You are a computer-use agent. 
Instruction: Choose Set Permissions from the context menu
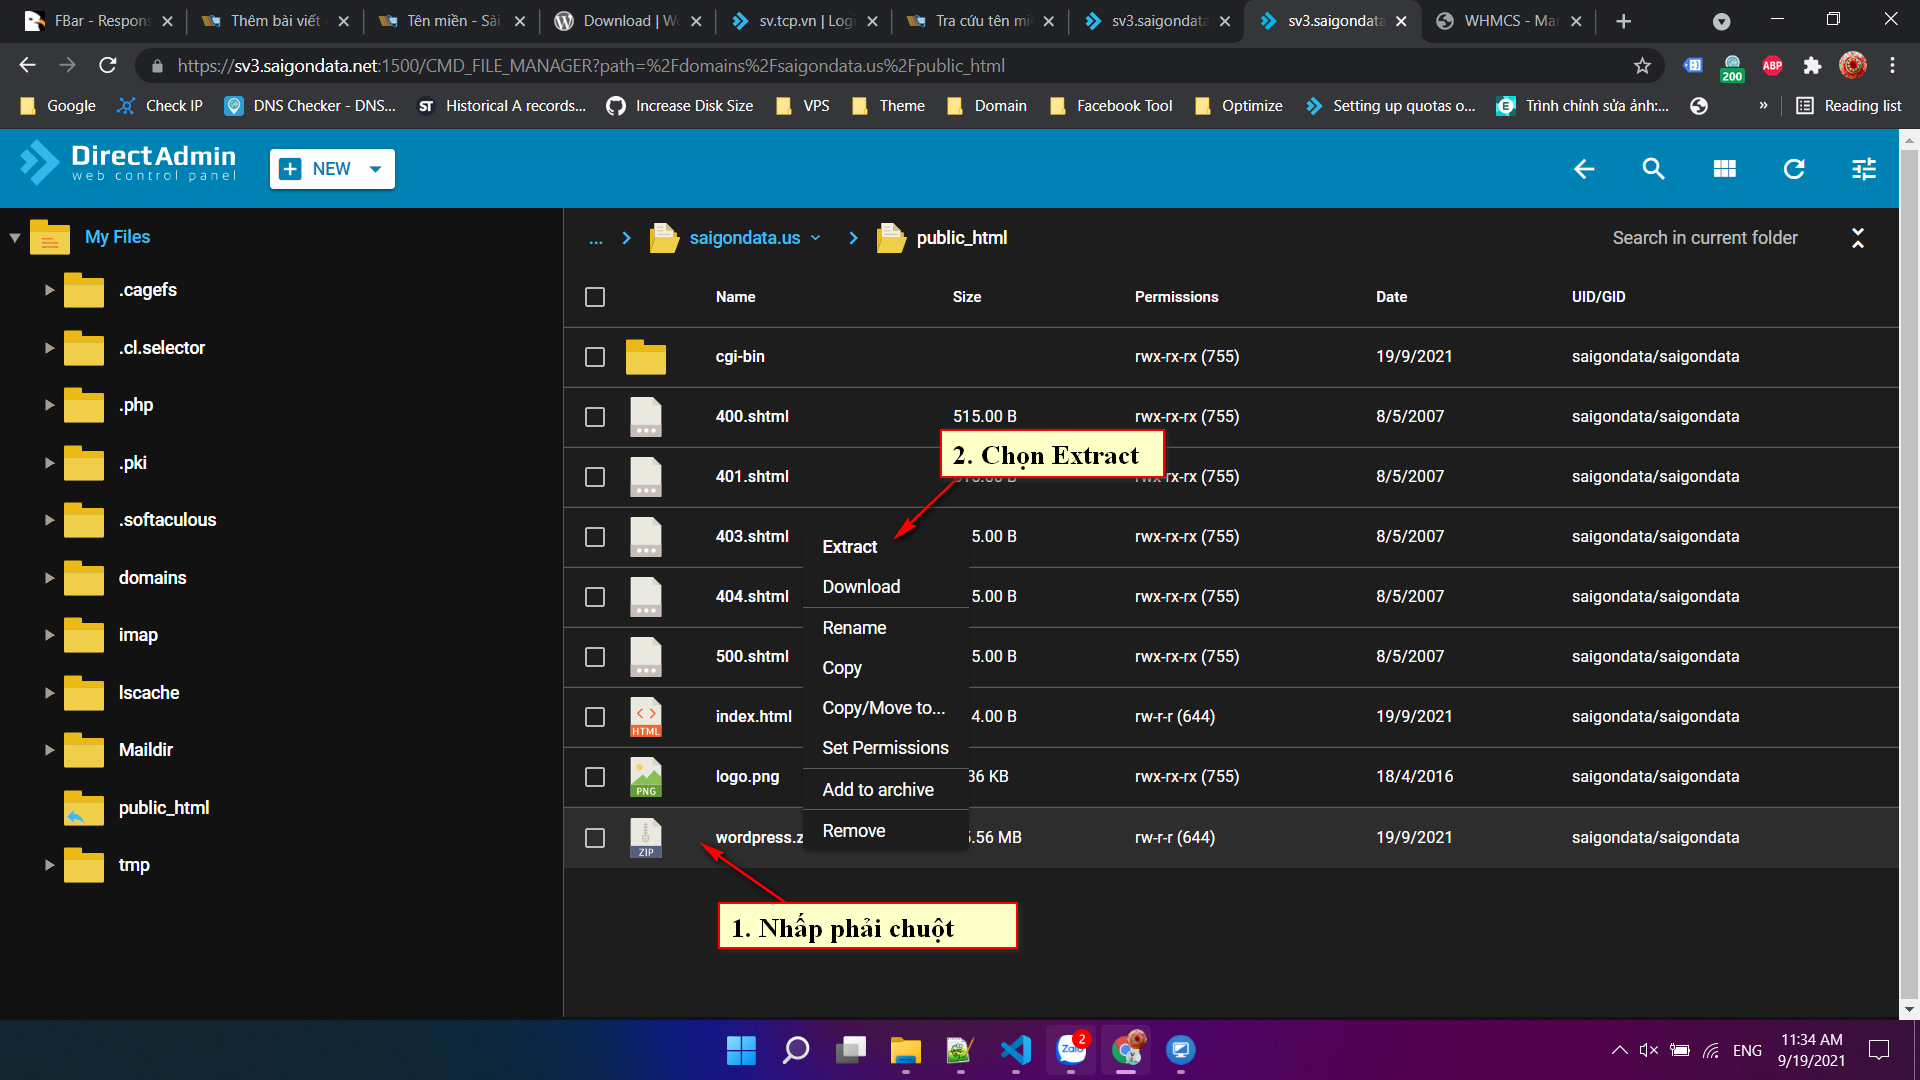(x=885, y=748)
